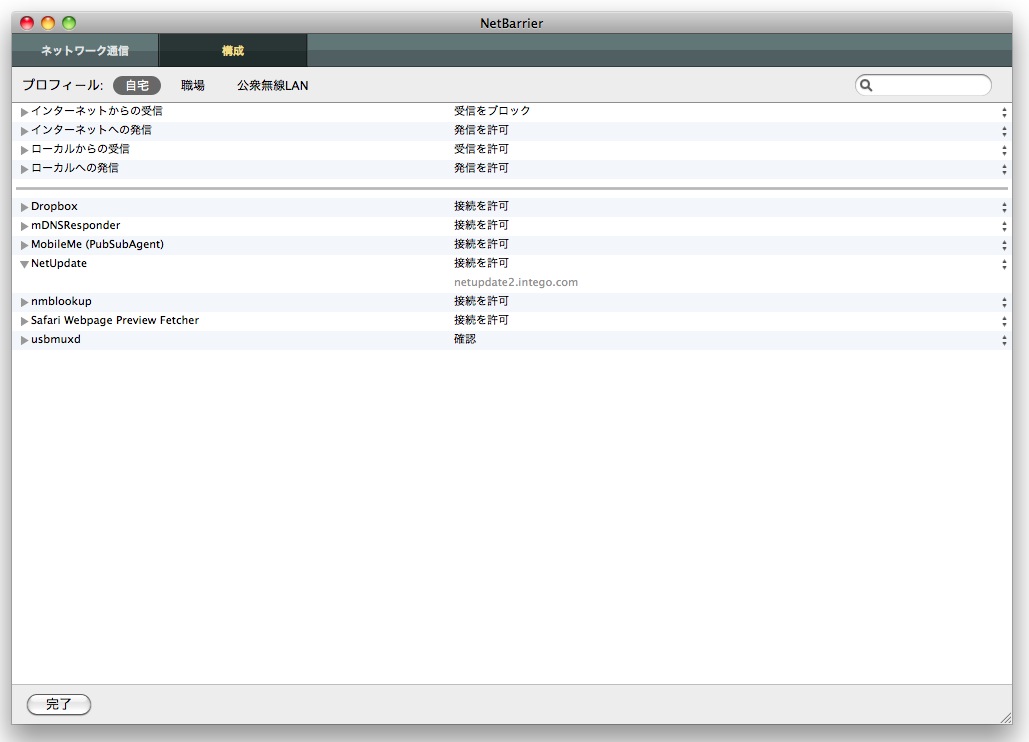Select the 構成 tab
Screen dimensions: 1029x742
click(233, 51)
